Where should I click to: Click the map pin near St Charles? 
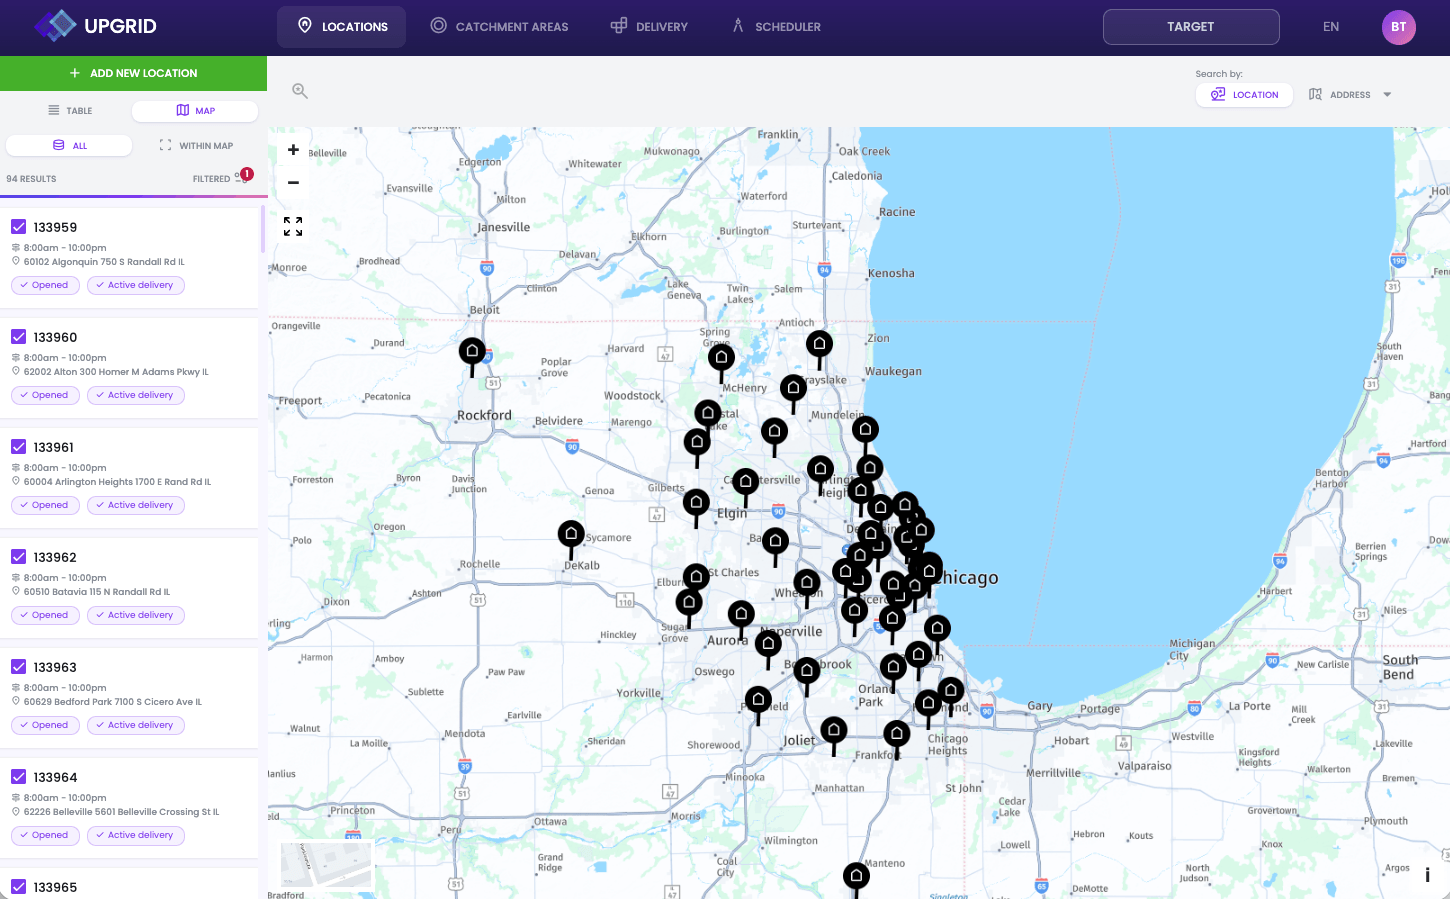(697, 577)
